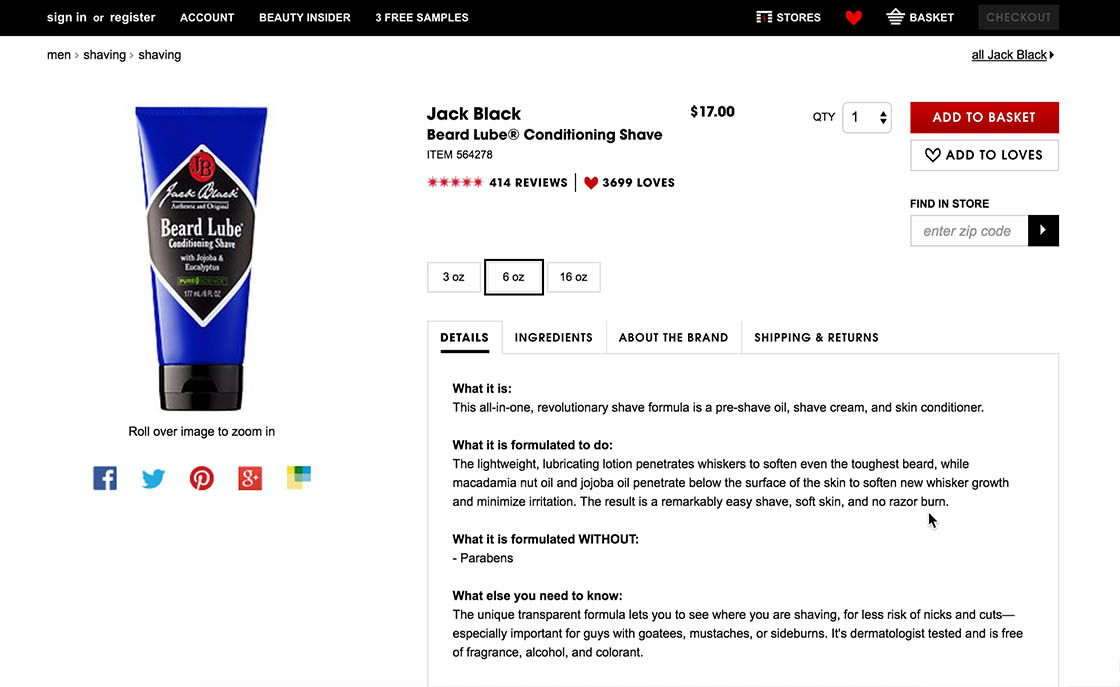Image resolution: width=1120 pixels, height=687 pixels.
Task: Open the basket icon in header
Action: coord(895,16)
